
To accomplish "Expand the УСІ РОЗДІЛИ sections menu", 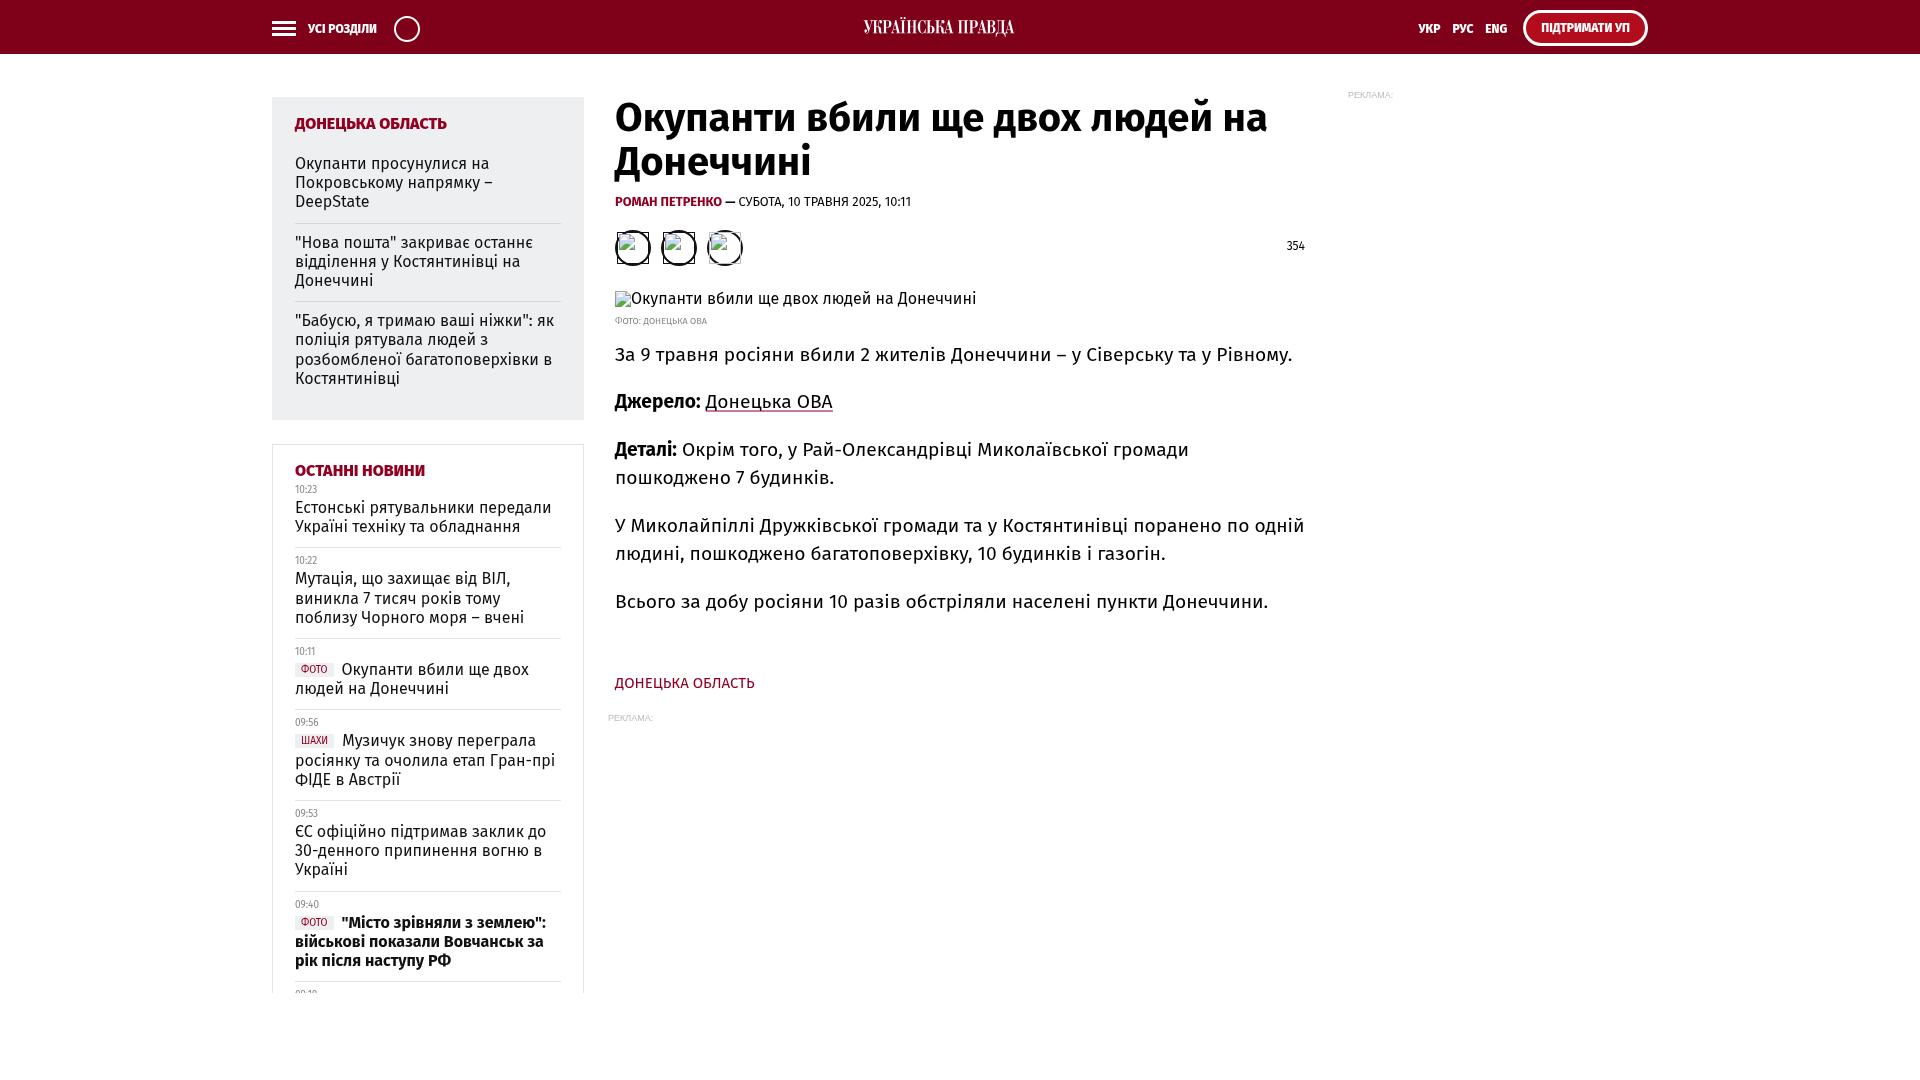I will [x=342, y=29].
